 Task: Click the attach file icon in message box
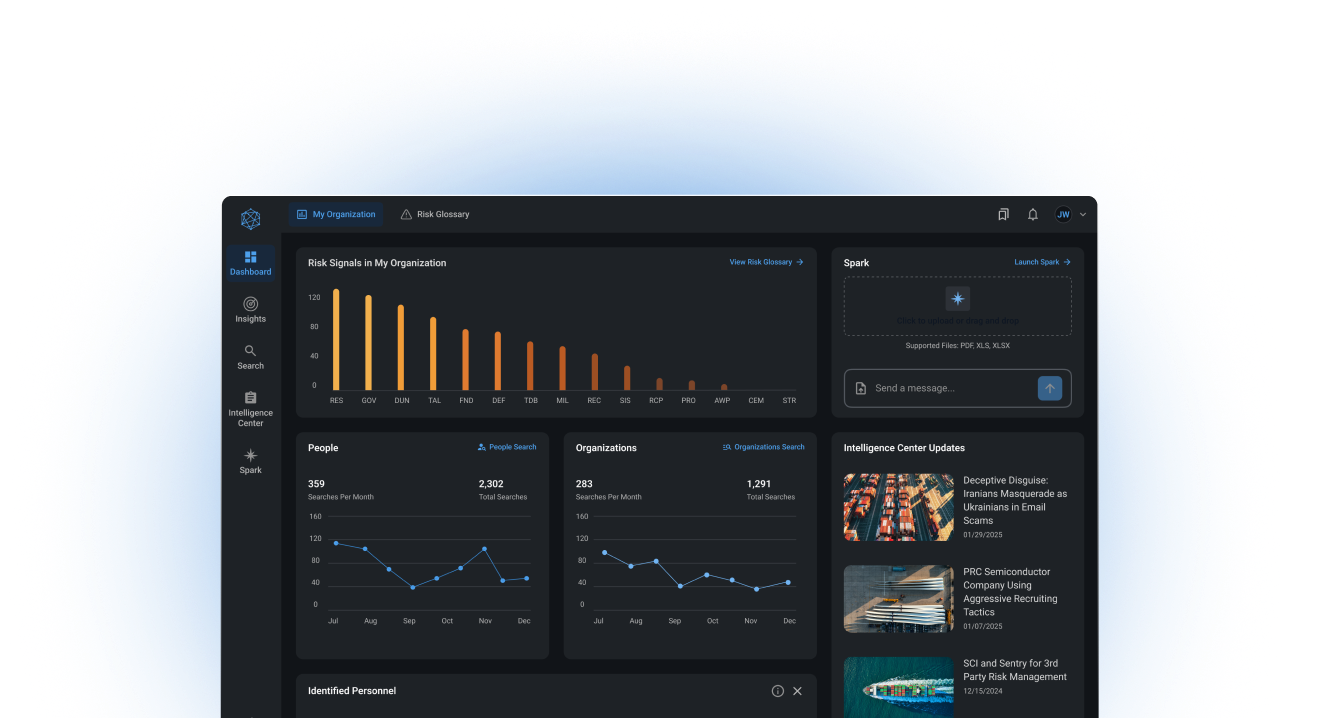pos(861,388)
